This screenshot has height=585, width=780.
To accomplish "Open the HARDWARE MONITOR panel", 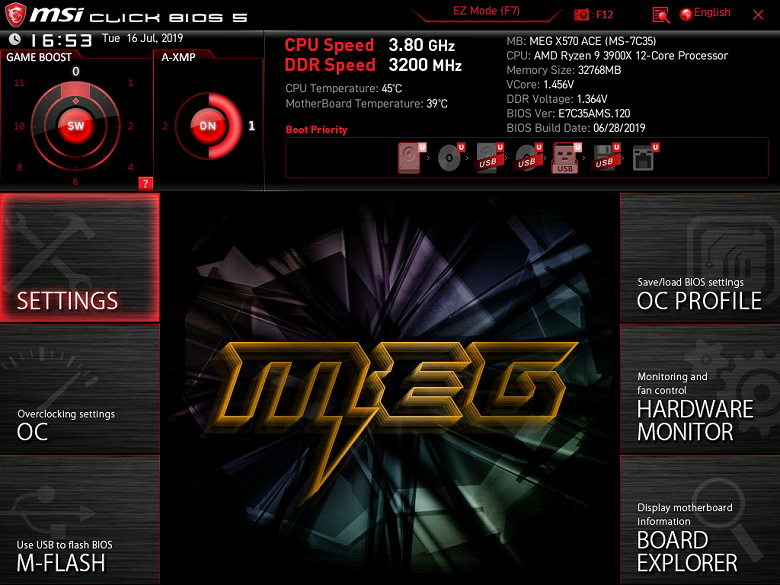I will [x=700, y=389].
